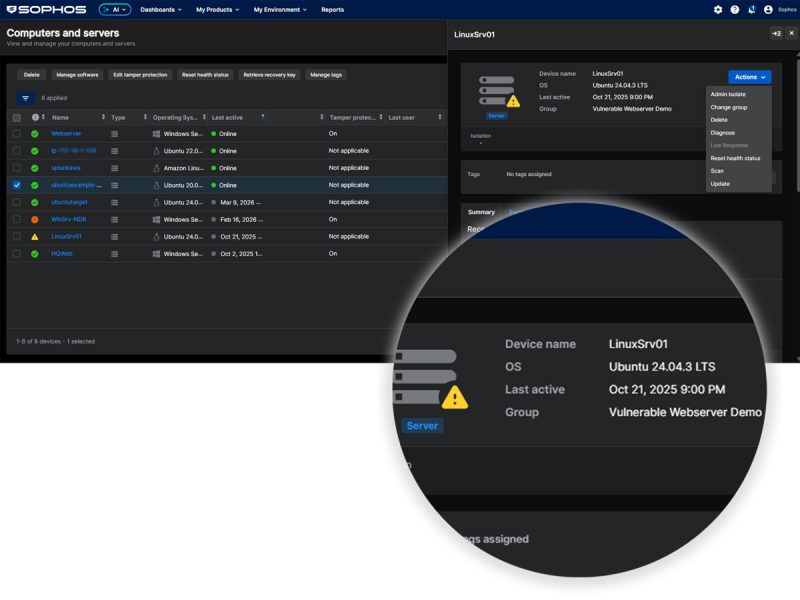Collapse the LinuxSrv01 side panel using the arrow icon
The width and height of the screenshot is (800, 600).
click(777, 34)
